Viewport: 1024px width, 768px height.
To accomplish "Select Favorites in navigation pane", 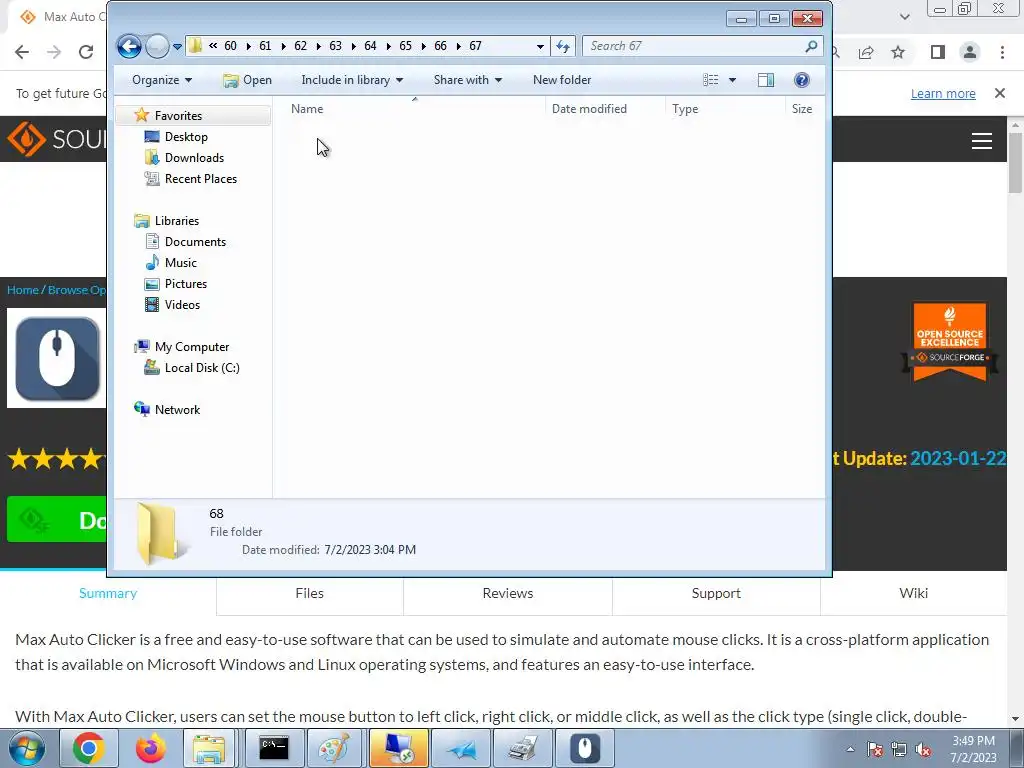I will pyautogui.click(x=178, y=116).
